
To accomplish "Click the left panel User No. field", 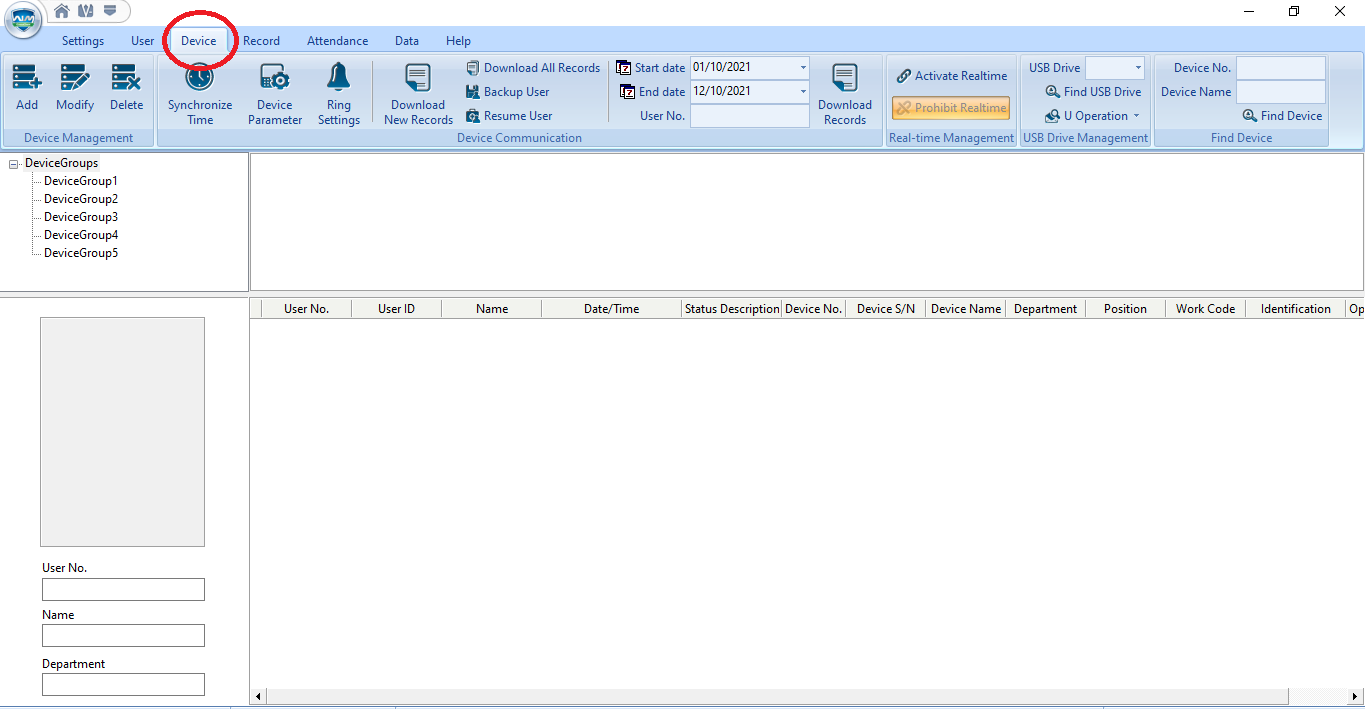I will click(123, 589).
